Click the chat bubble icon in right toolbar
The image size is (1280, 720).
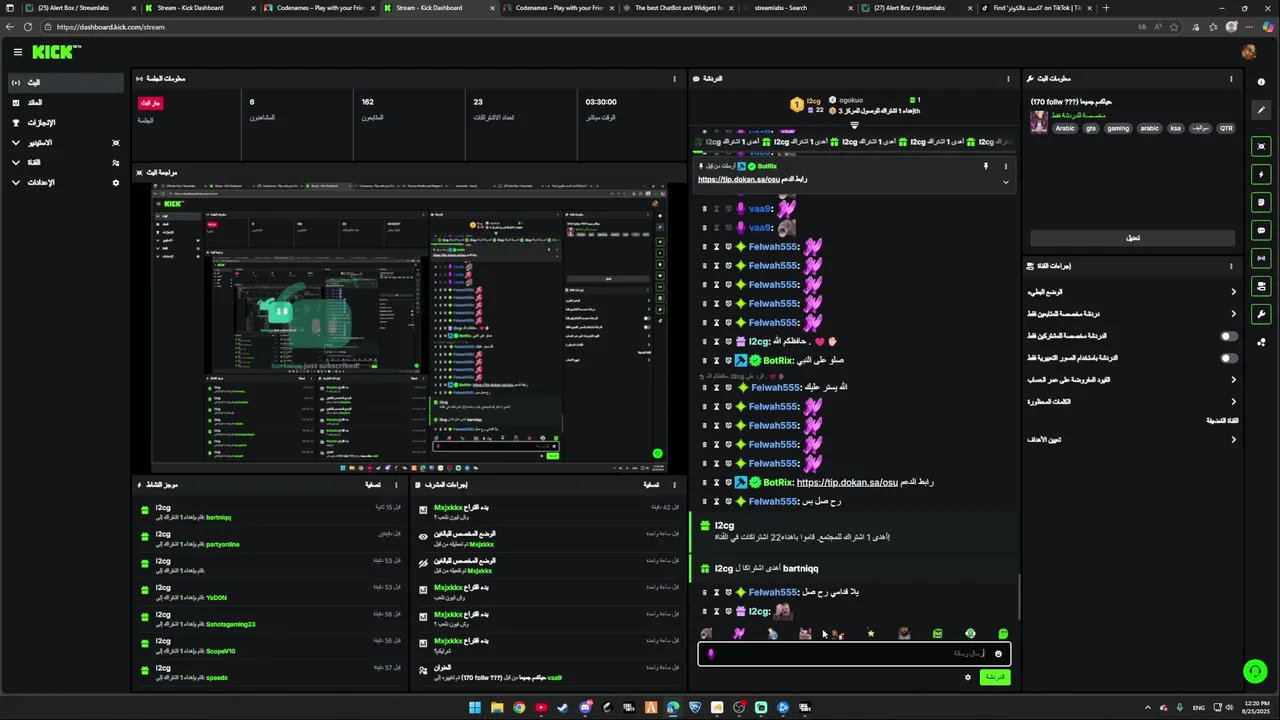1261,230
